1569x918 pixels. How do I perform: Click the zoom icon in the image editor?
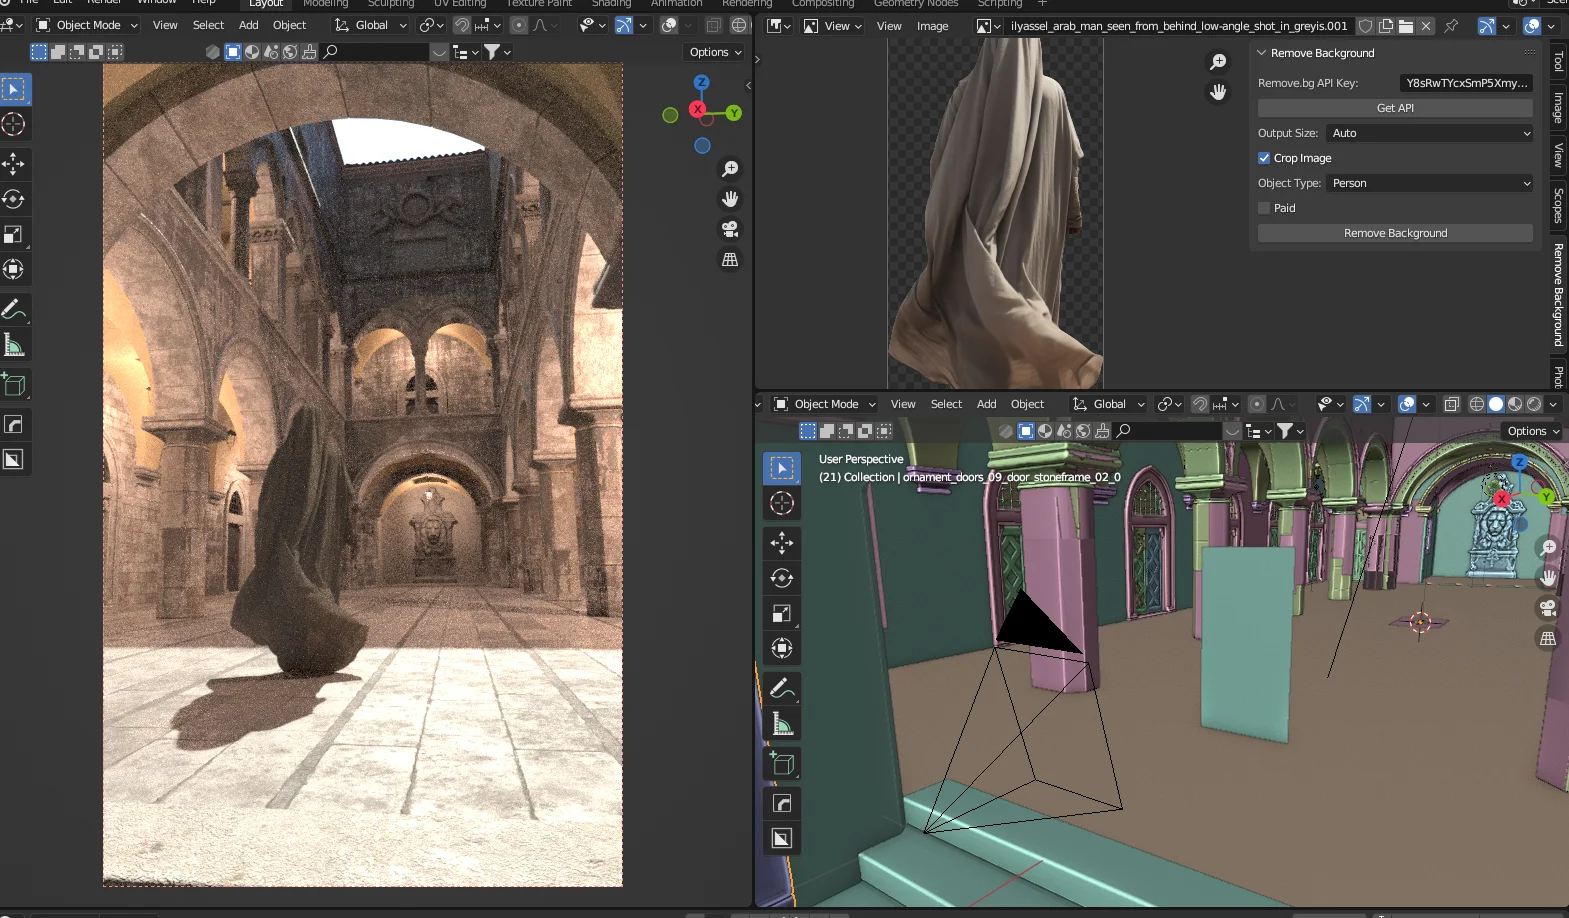[1218, 62]
